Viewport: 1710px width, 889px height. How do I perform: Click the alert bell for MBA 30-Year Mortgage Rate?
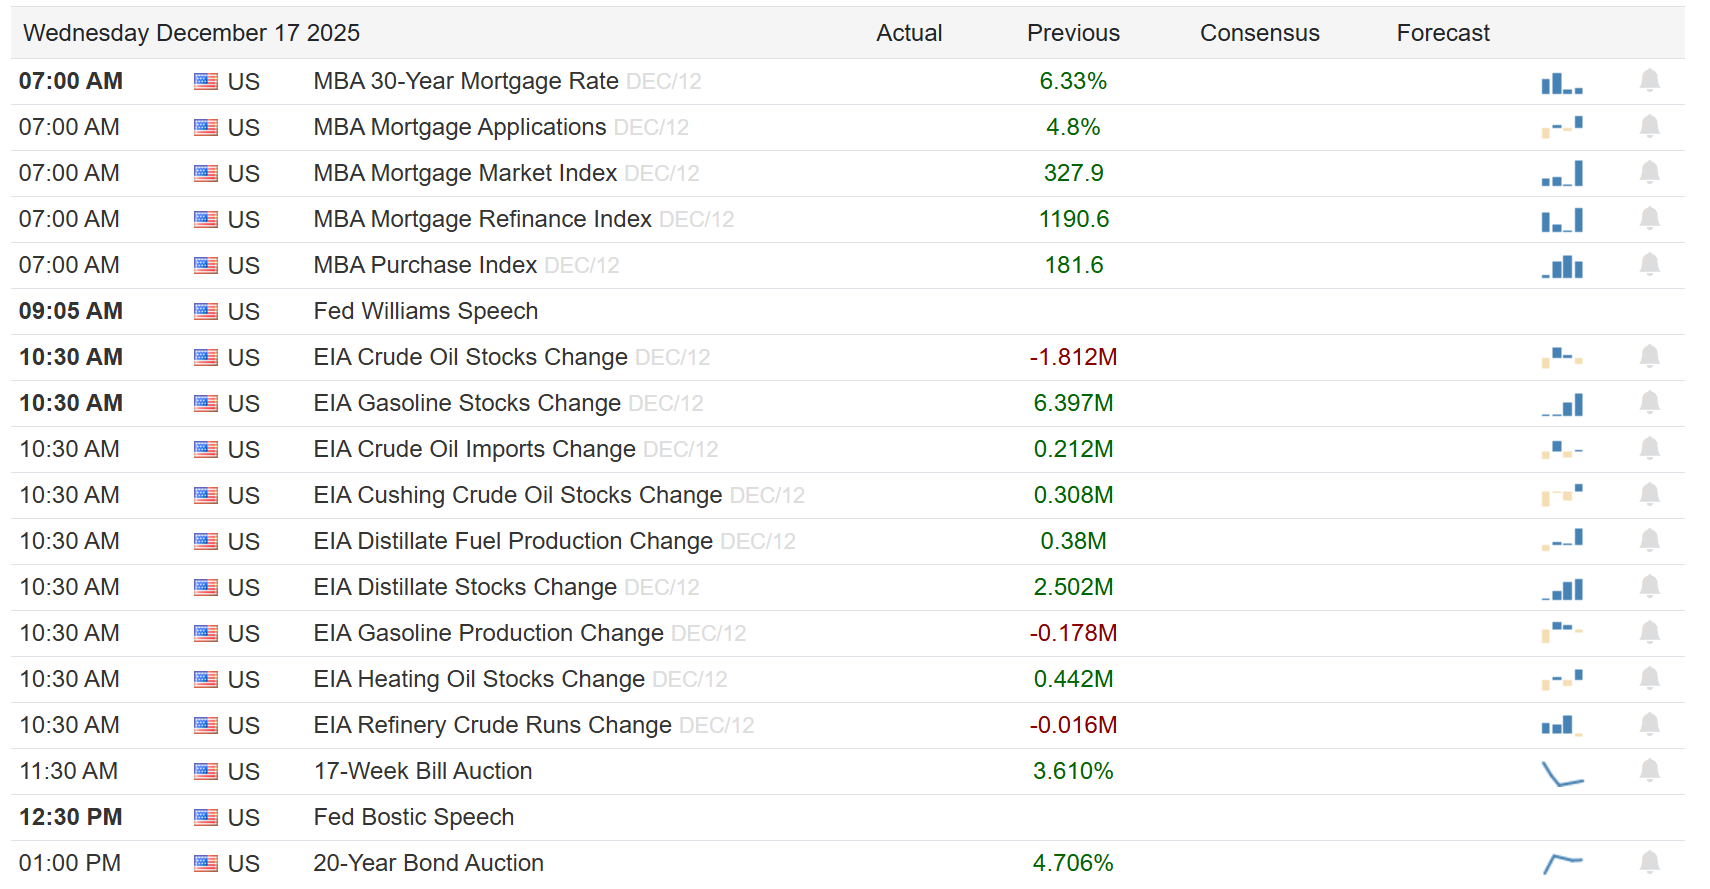pyautogui.click(x=1649, y=81)
